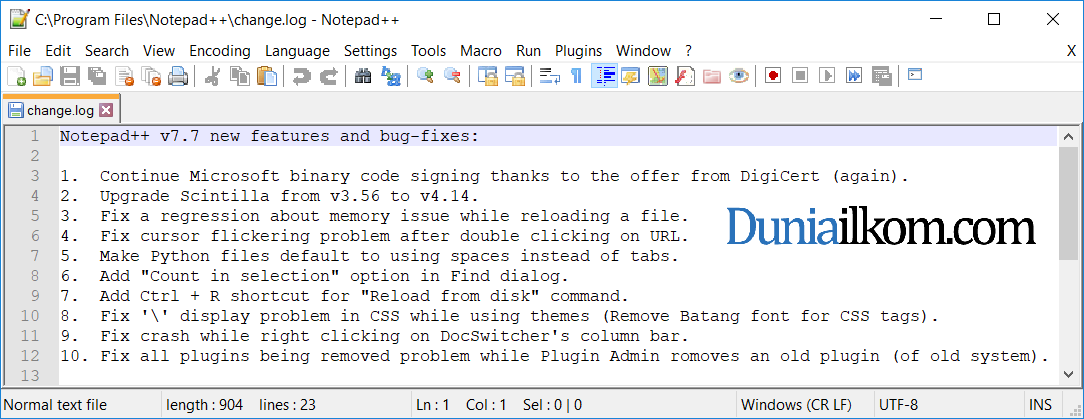The width and height of the screenshot is (1084, 419).
Task: Select the change.log tab
Action: tap(60, 110)
